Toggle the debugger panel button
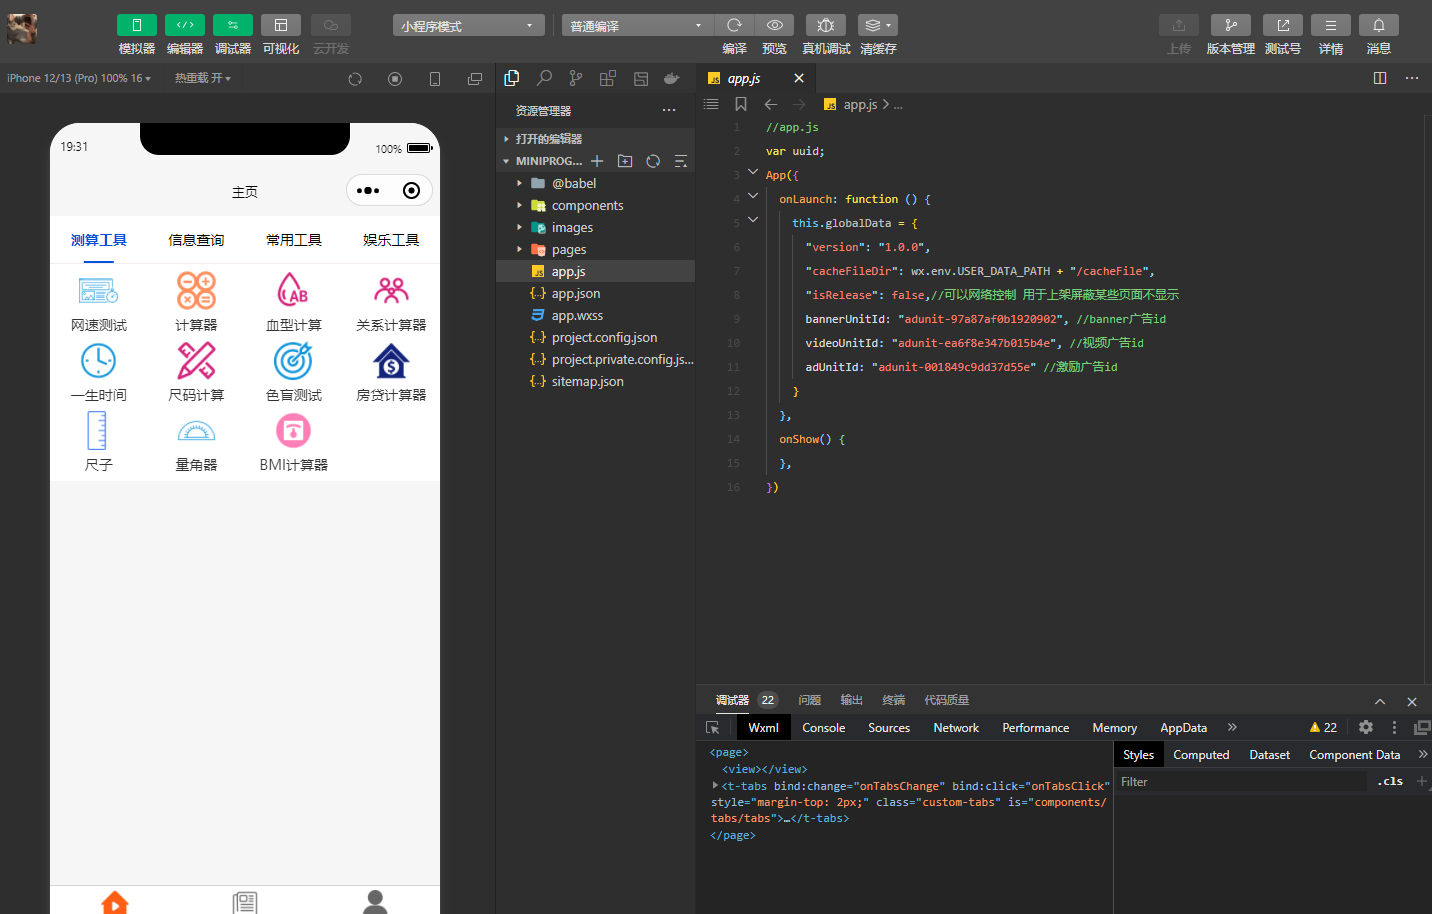 pos(233,25)
